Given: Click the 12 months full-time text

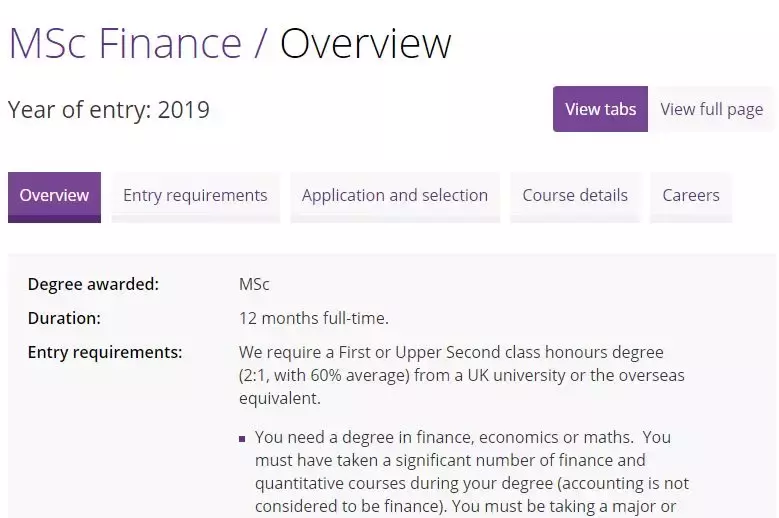Looking at the screenshot, I should pyautogui.click(x=313, y=318).
